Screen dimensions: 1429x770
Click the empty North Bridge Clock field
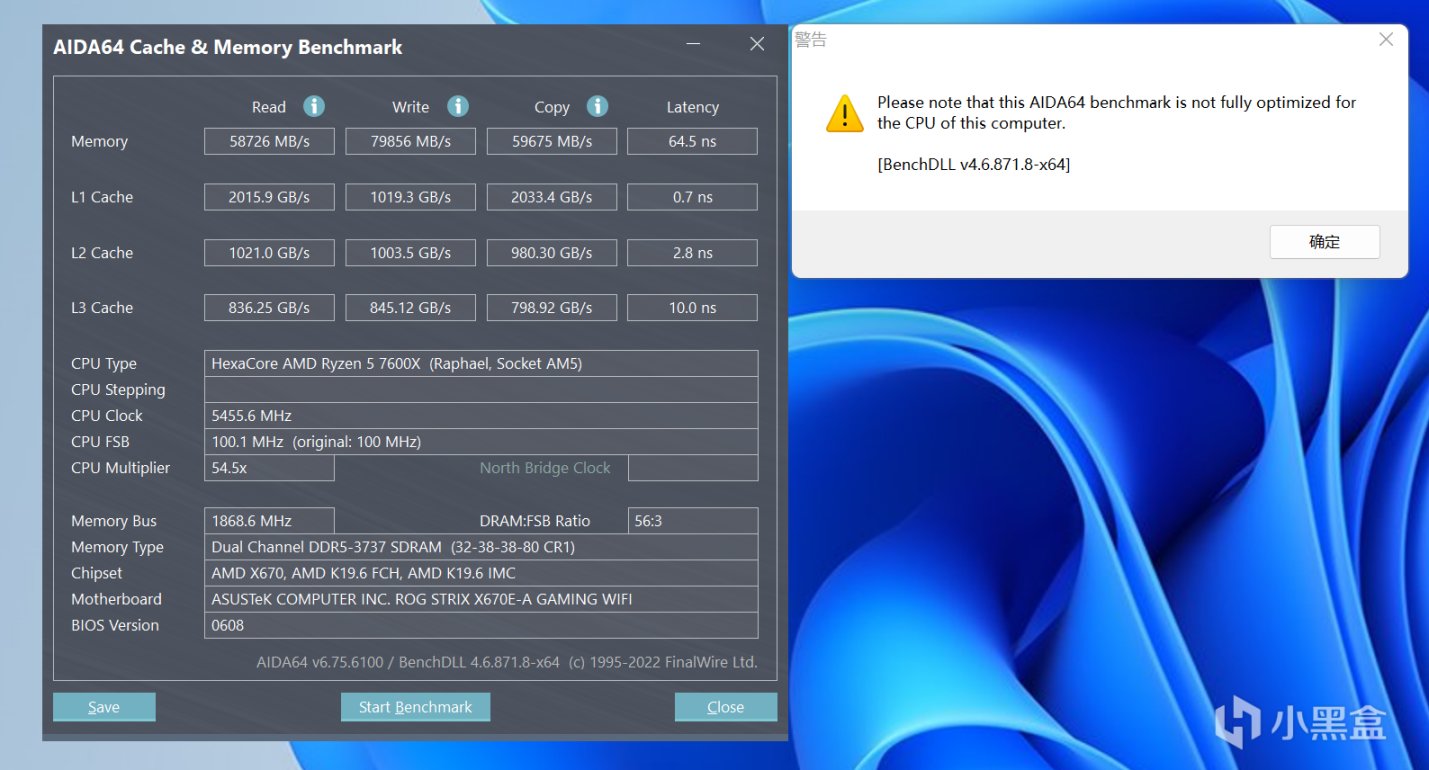692,467
